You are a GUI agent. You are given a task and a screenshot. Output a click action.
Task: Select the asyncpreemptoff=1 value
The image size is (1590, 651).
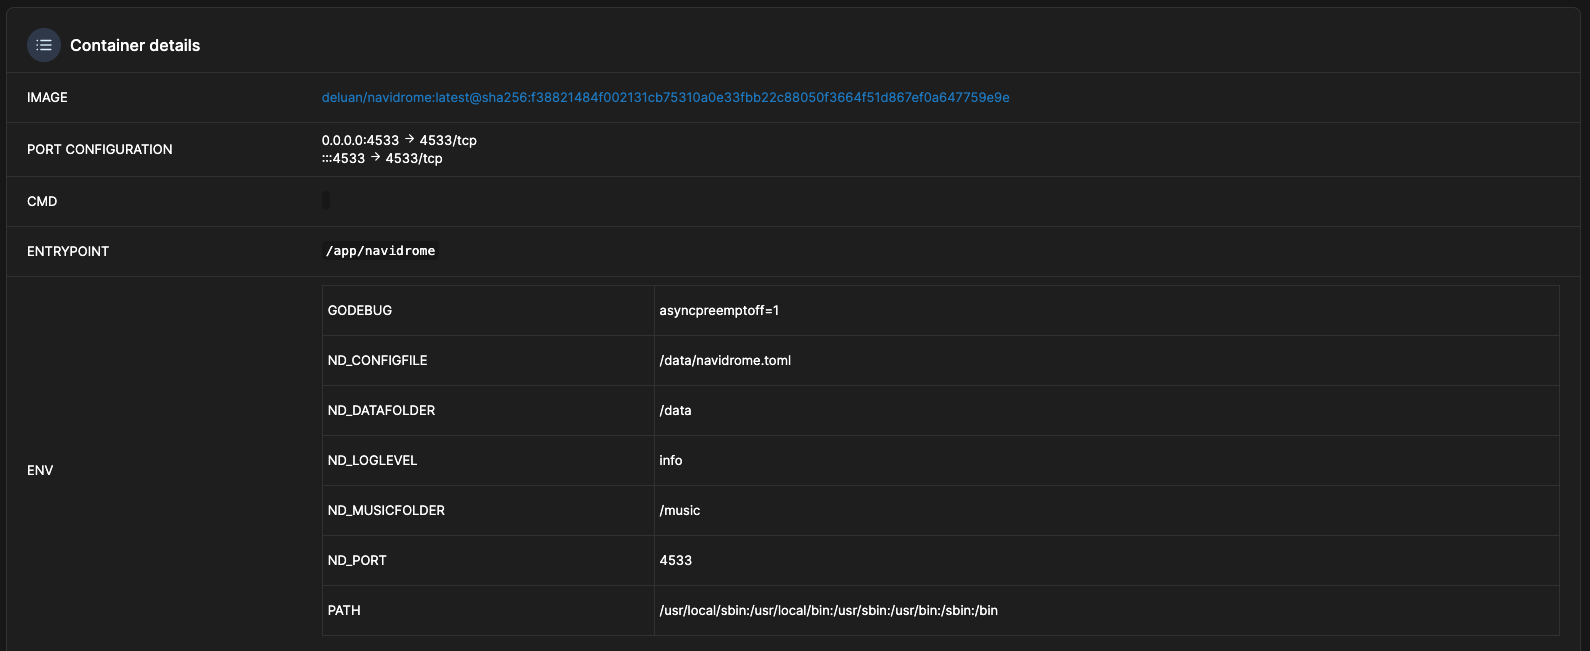719,310
